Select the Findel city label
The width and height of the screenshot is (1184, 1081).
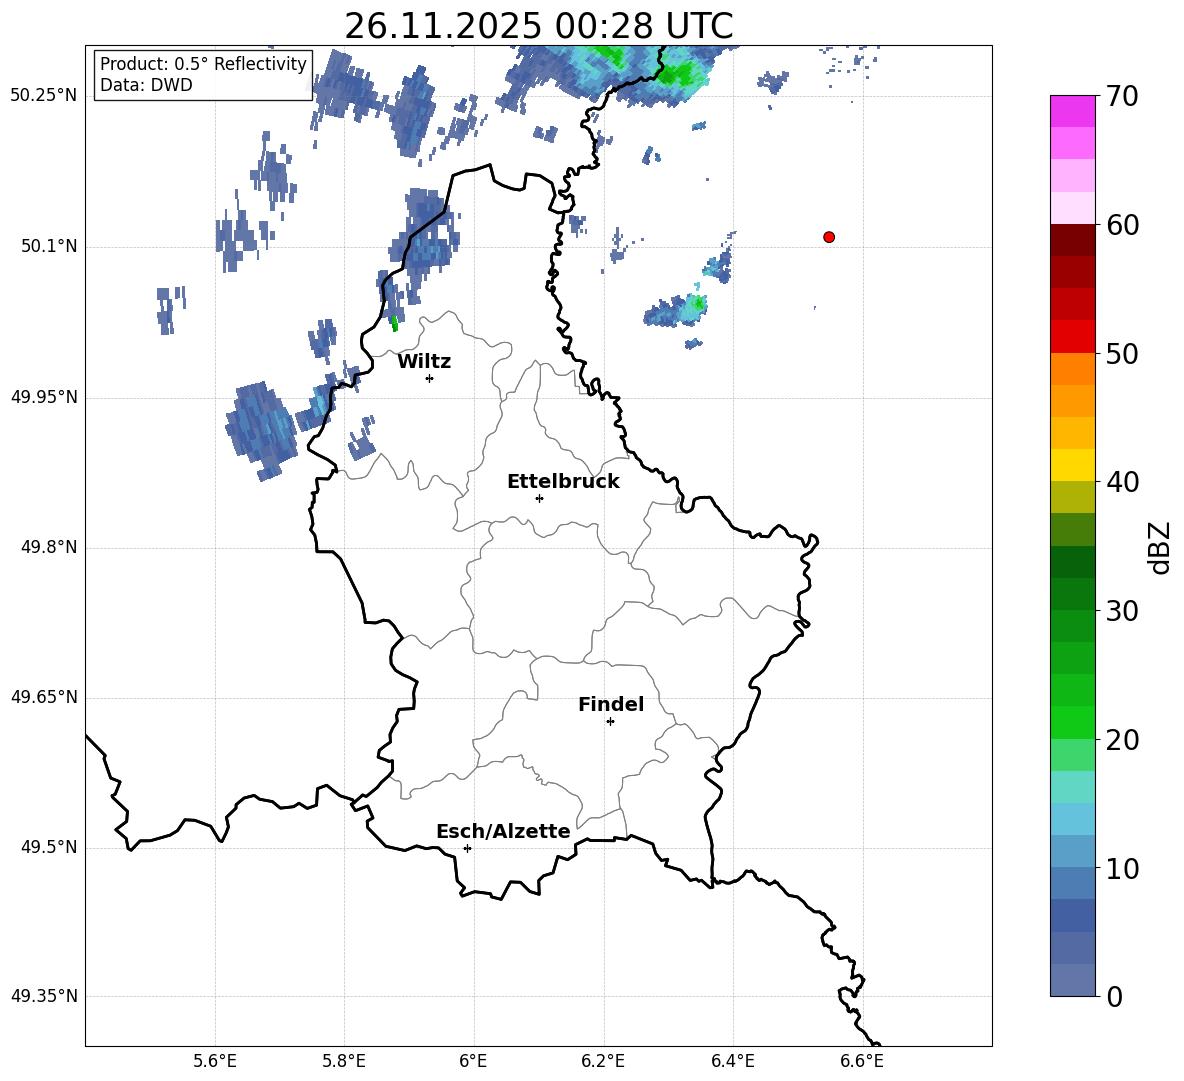click(611, 704)
